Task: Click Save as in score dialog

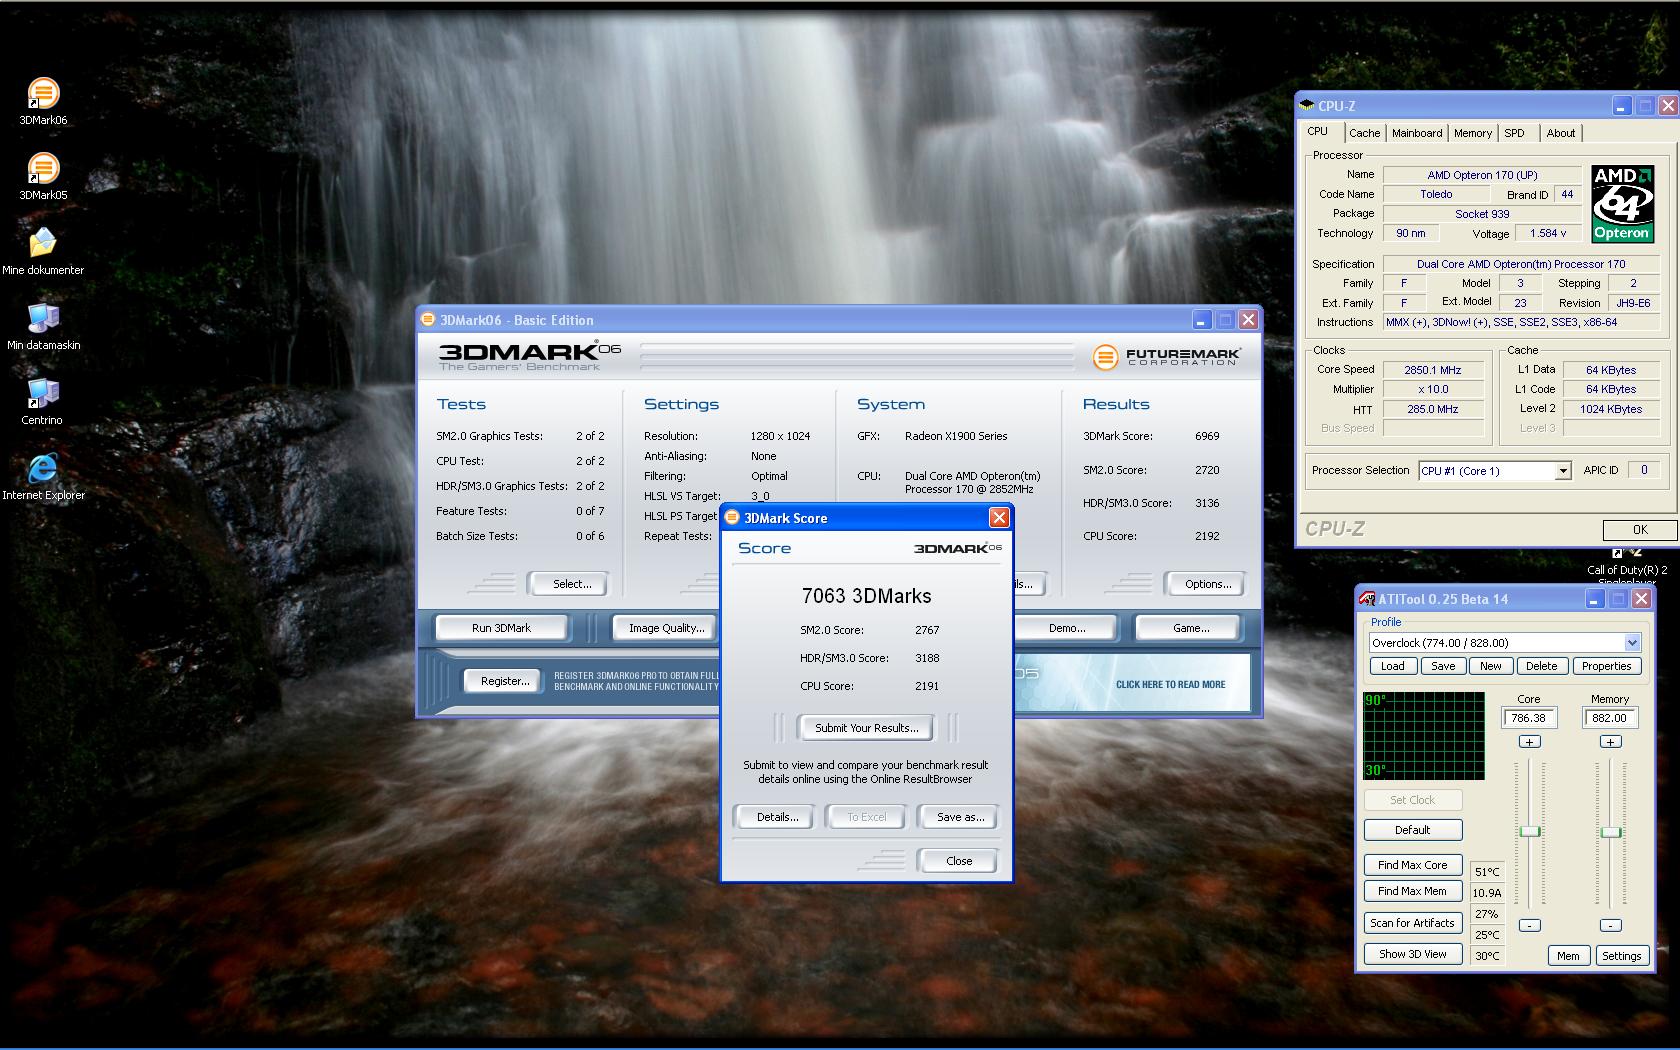Action: (960, 817)
